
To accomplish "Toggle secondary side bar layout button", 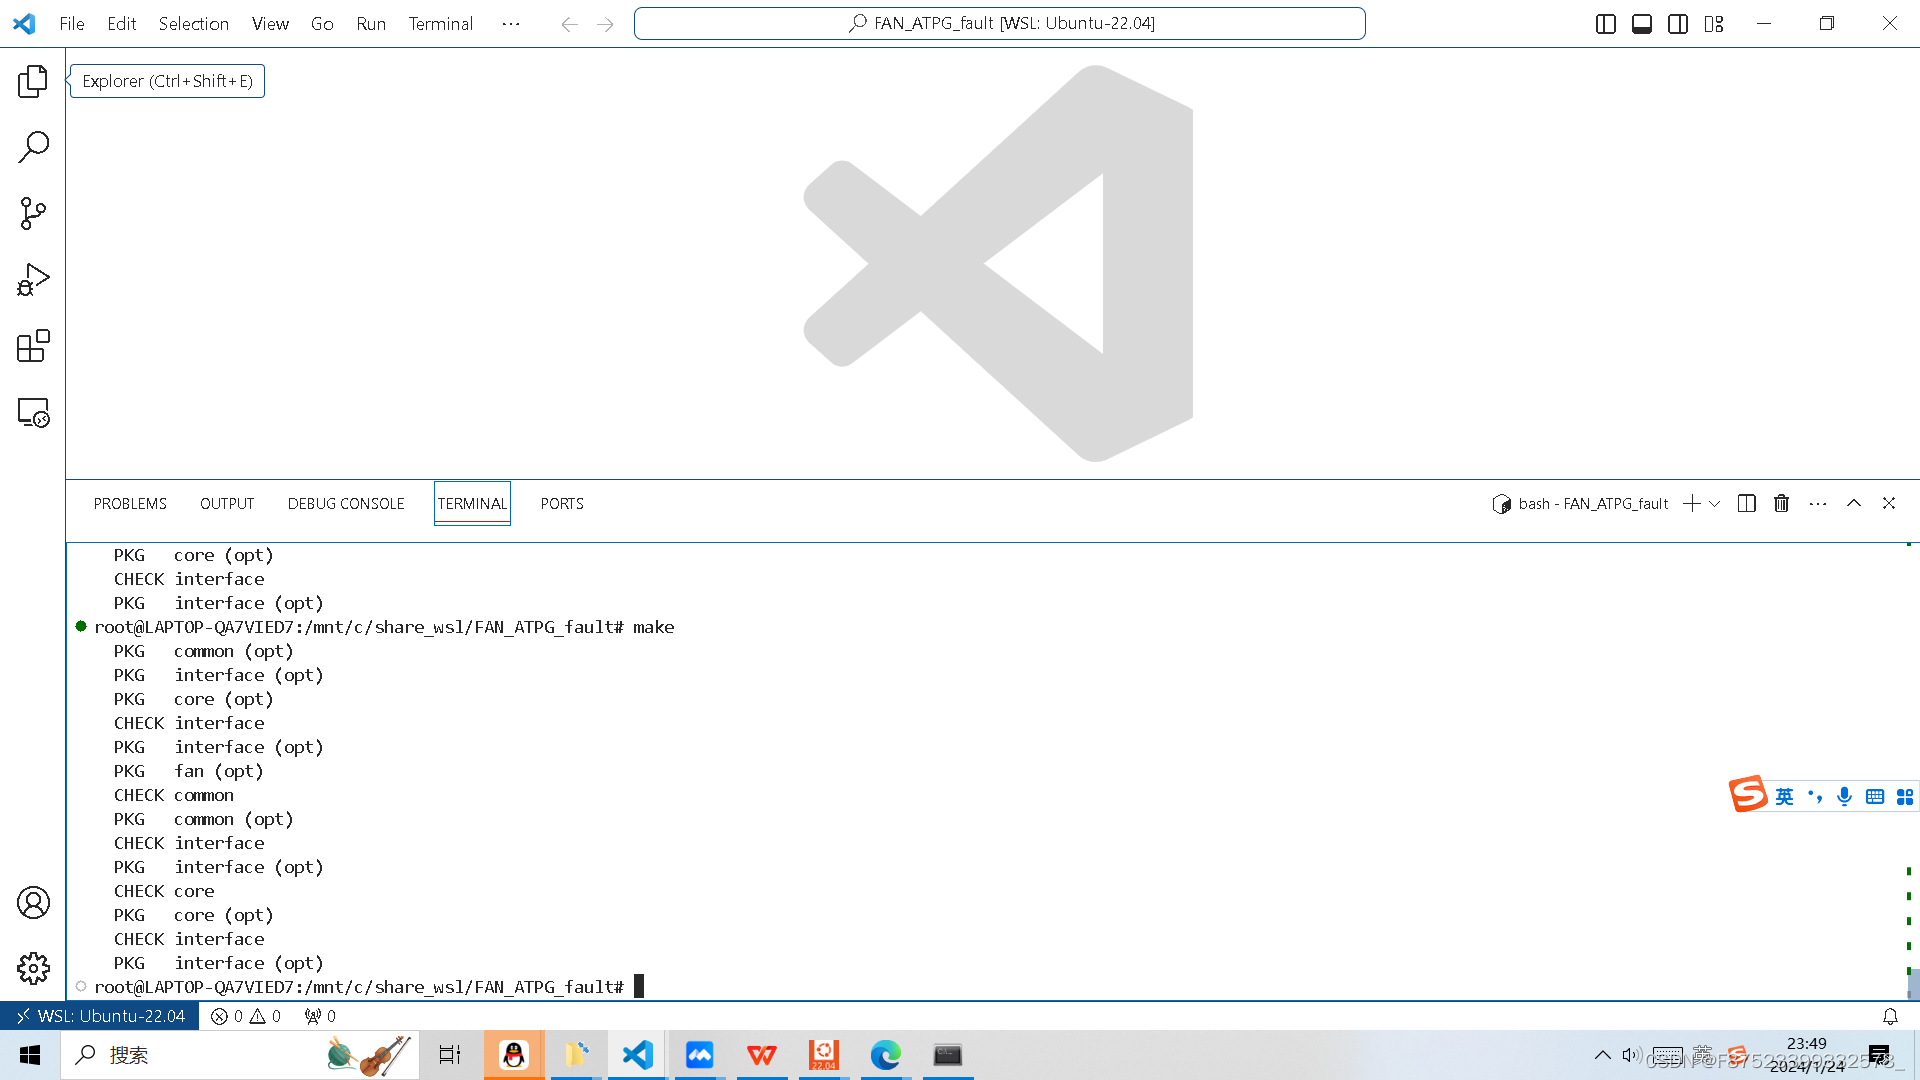I will tap(1678, 24).
